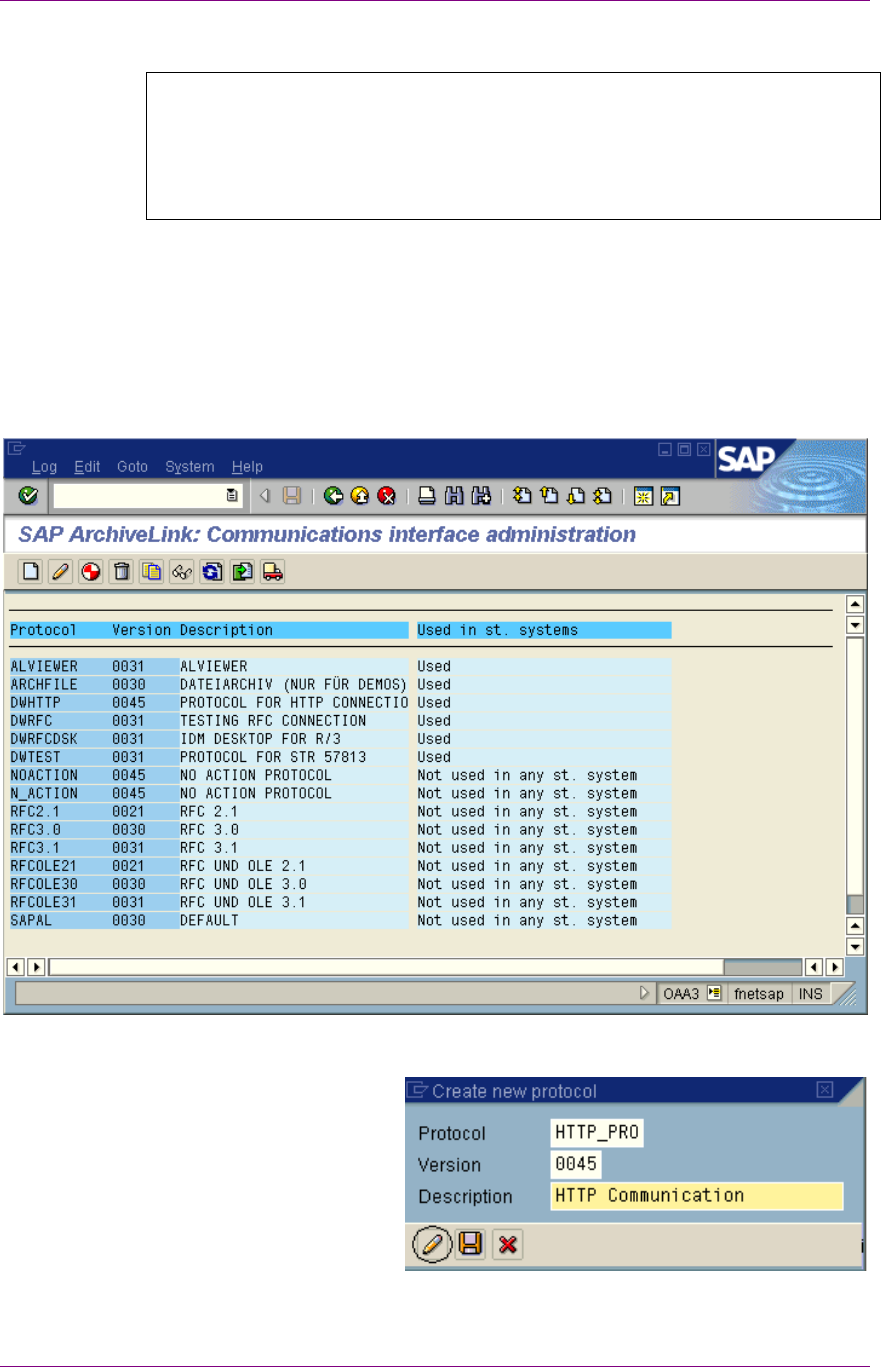
Task: Collapse the command field using the small left triangle
Action: (x=265, y=494)
